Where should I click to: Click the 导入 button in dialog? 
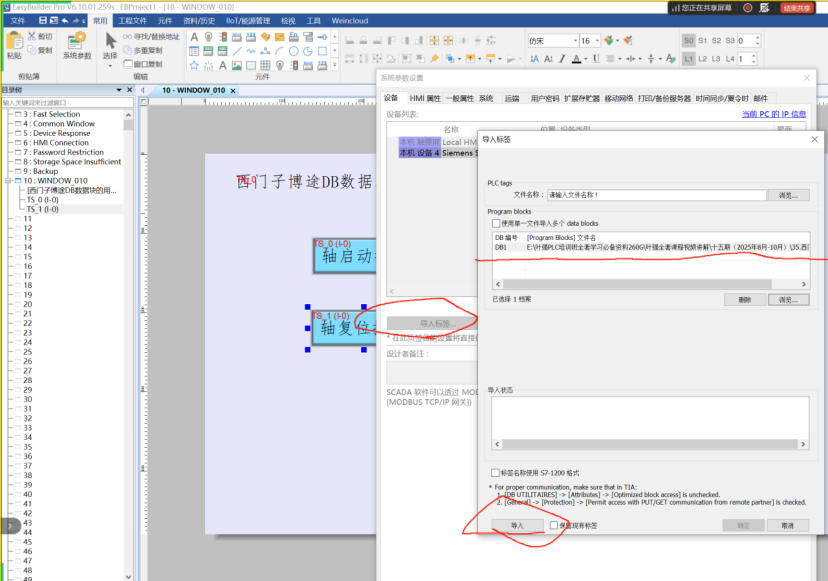[x=517, y=526]
